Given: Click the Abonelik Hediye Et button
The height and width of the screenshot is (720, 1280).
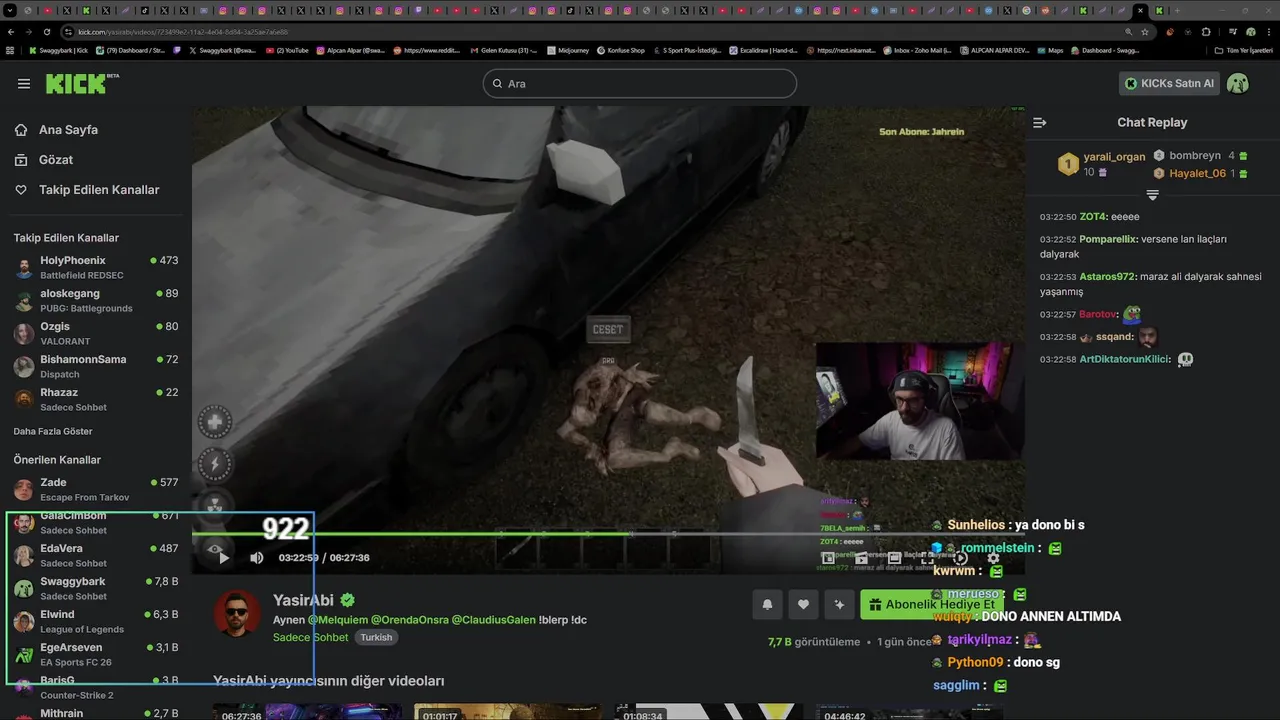Looking at the screenshot, I should point(932,604).
